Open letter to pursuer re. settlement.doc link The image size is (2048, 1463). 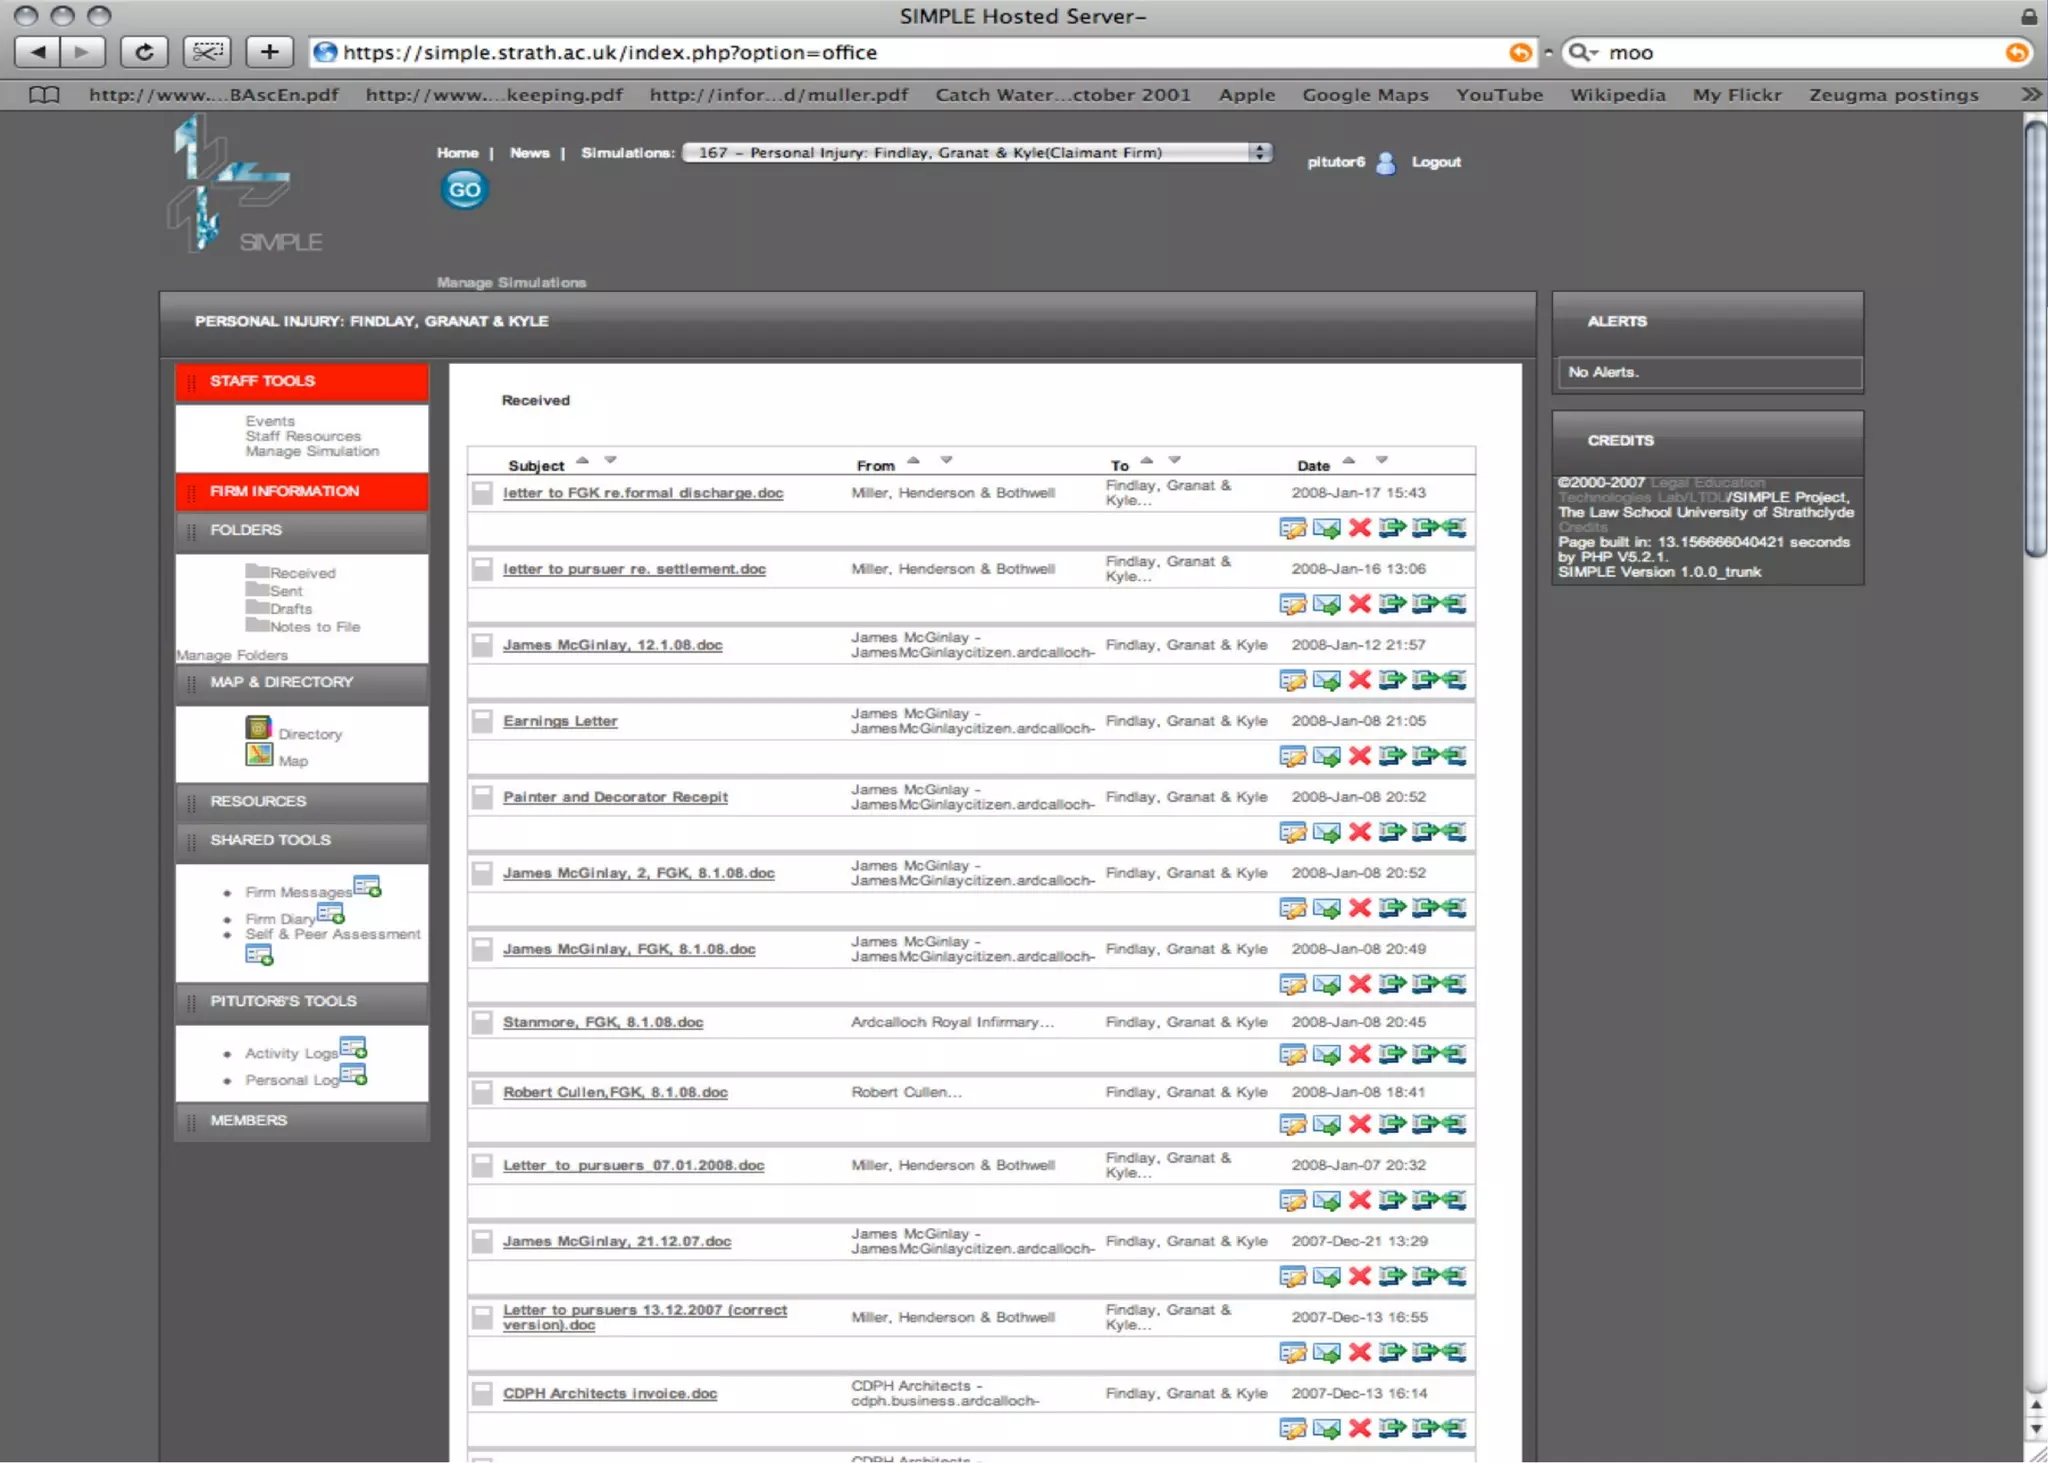[634, 569]
